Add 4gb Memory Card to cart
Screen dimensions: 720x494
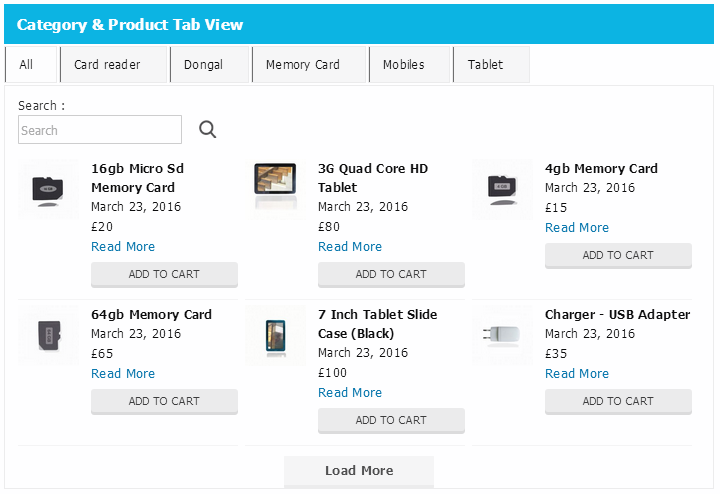click(618, 255)
